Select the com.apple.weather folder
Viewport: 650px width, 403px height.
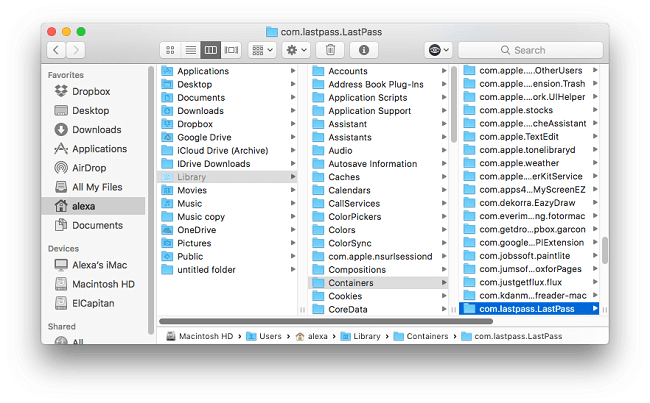click(530, 163)
